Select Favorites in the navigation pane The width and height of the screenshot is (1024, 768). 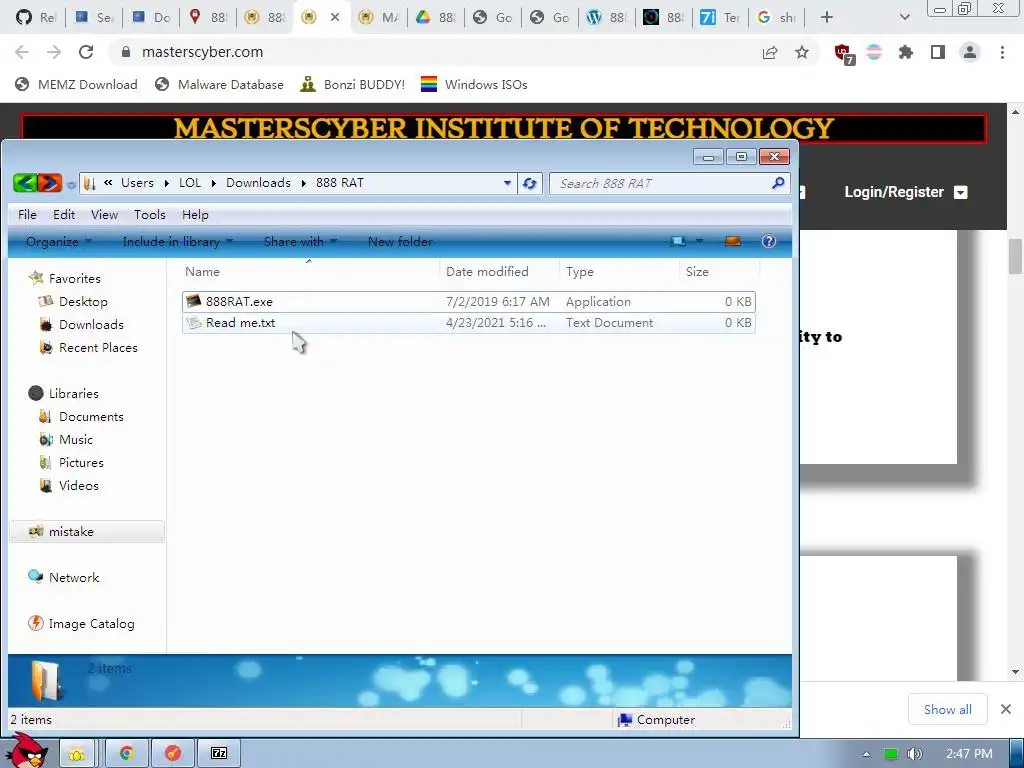pos(65,279)
